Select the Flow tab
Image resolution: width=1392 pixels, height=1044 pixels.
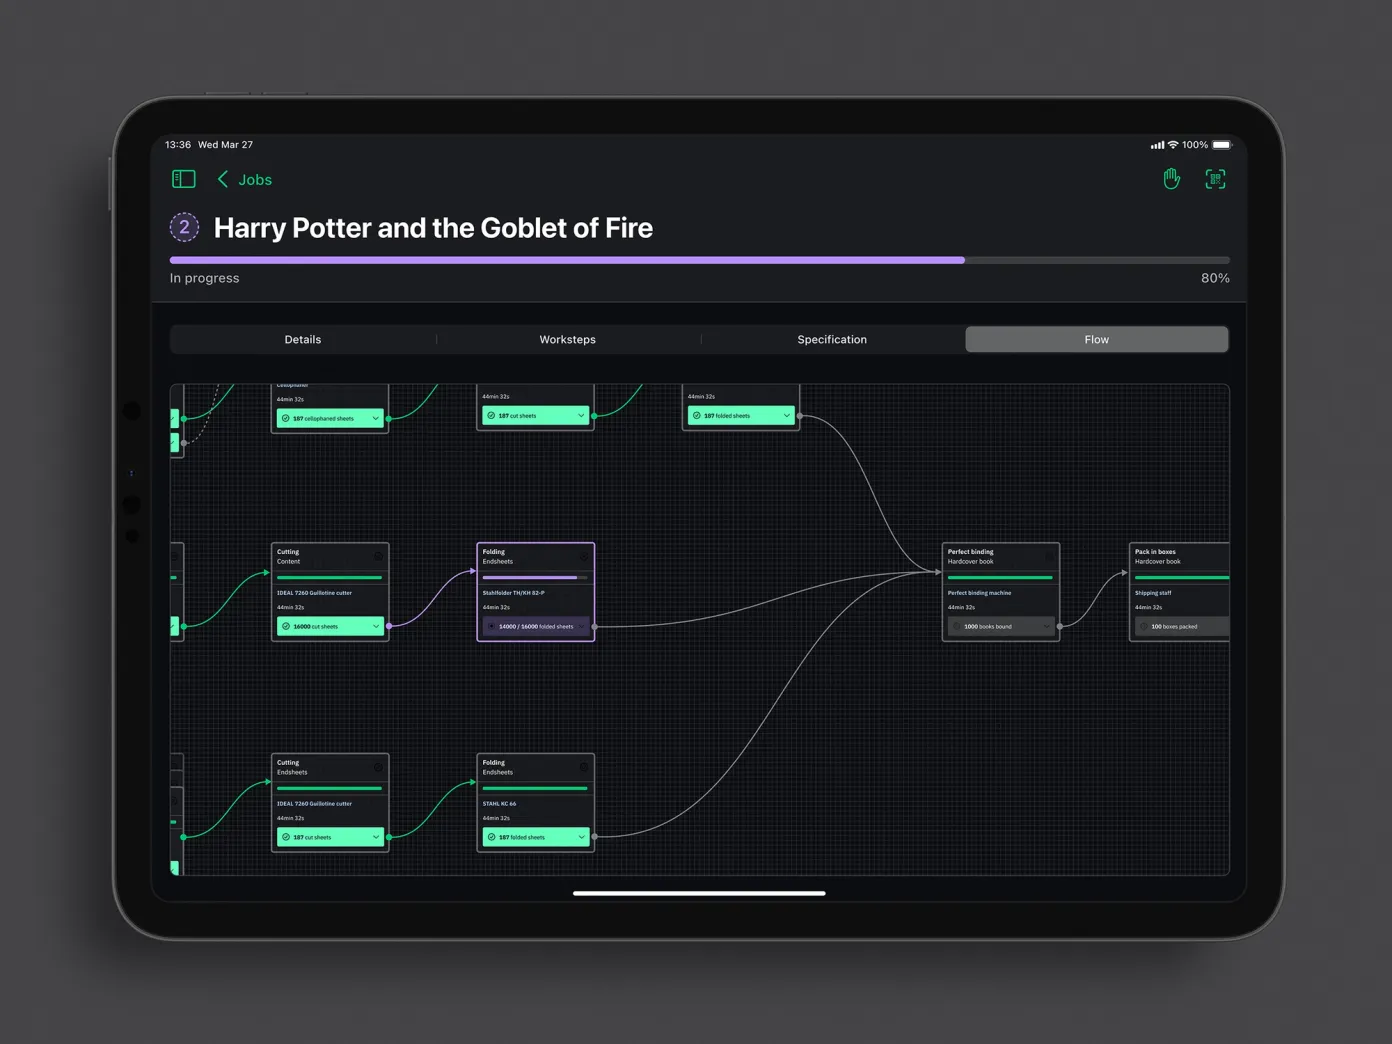1096,340
